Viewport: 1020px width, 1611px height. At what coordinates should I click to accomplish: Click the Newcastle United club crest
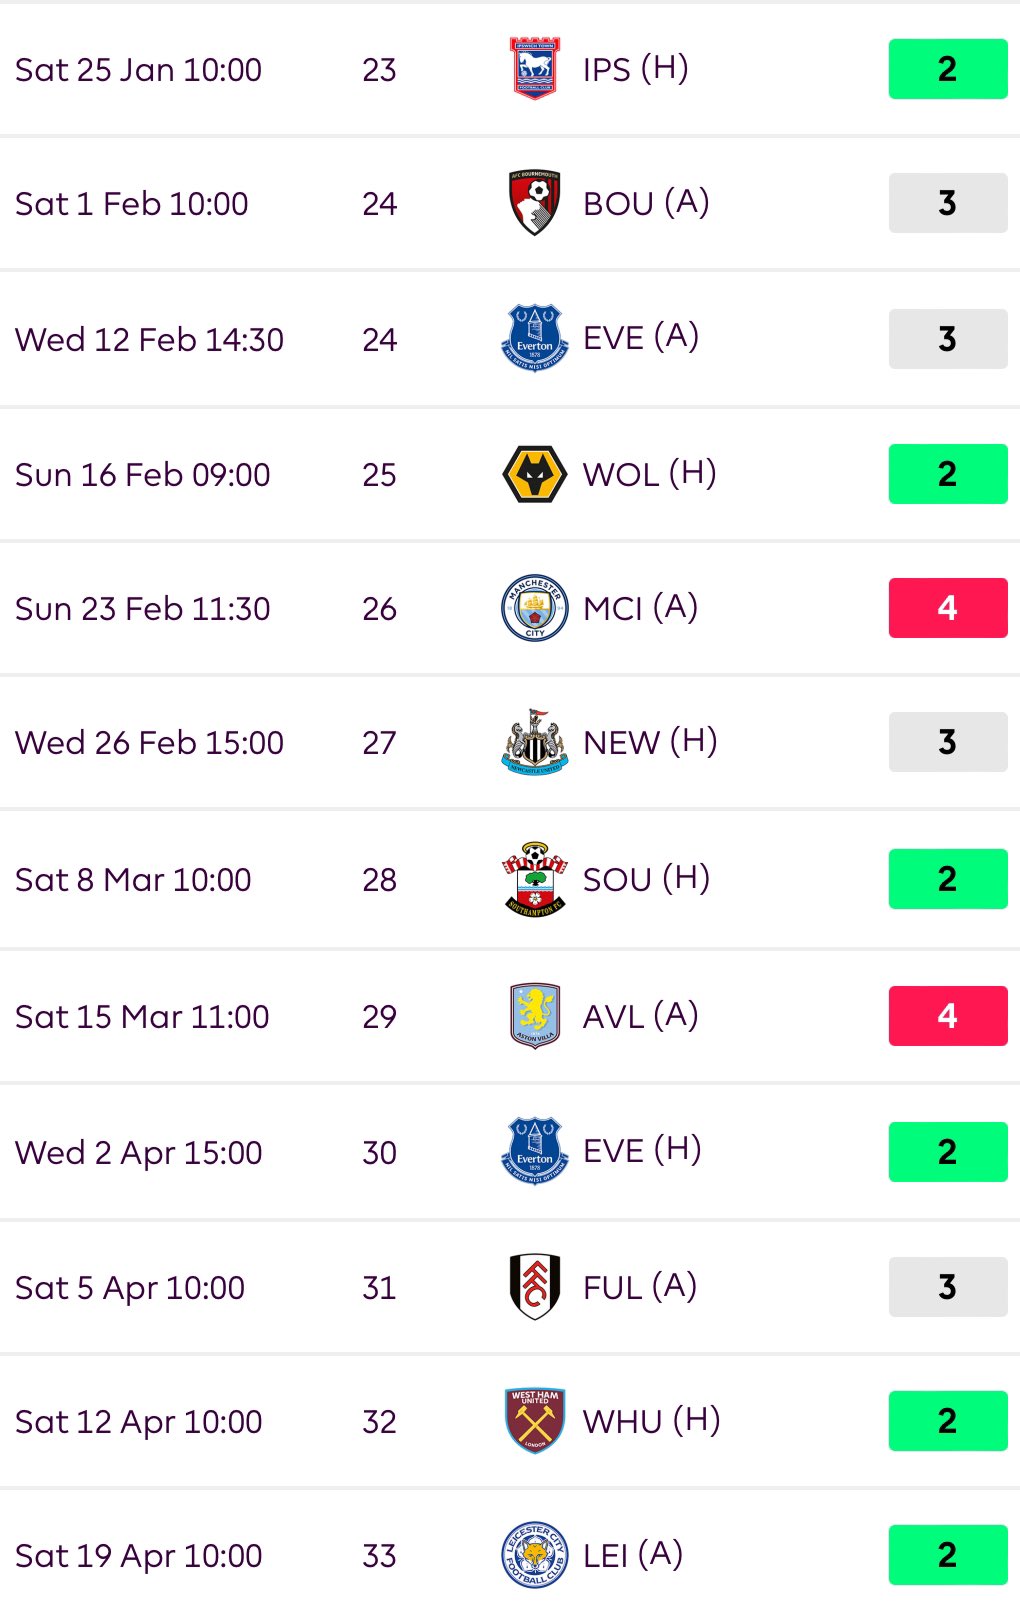click(x=535, y=742)
